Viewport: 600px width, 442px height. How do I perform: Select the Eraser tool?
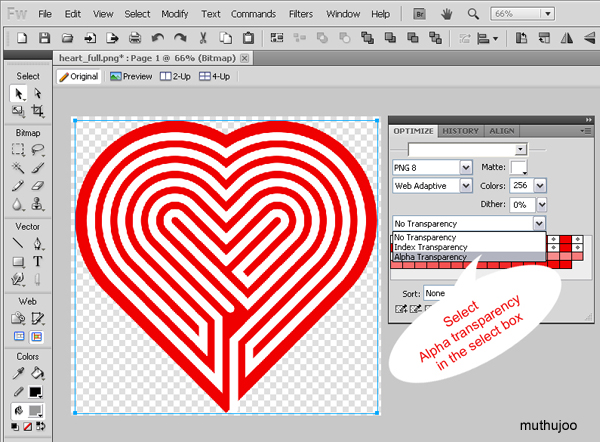(38, 186)
